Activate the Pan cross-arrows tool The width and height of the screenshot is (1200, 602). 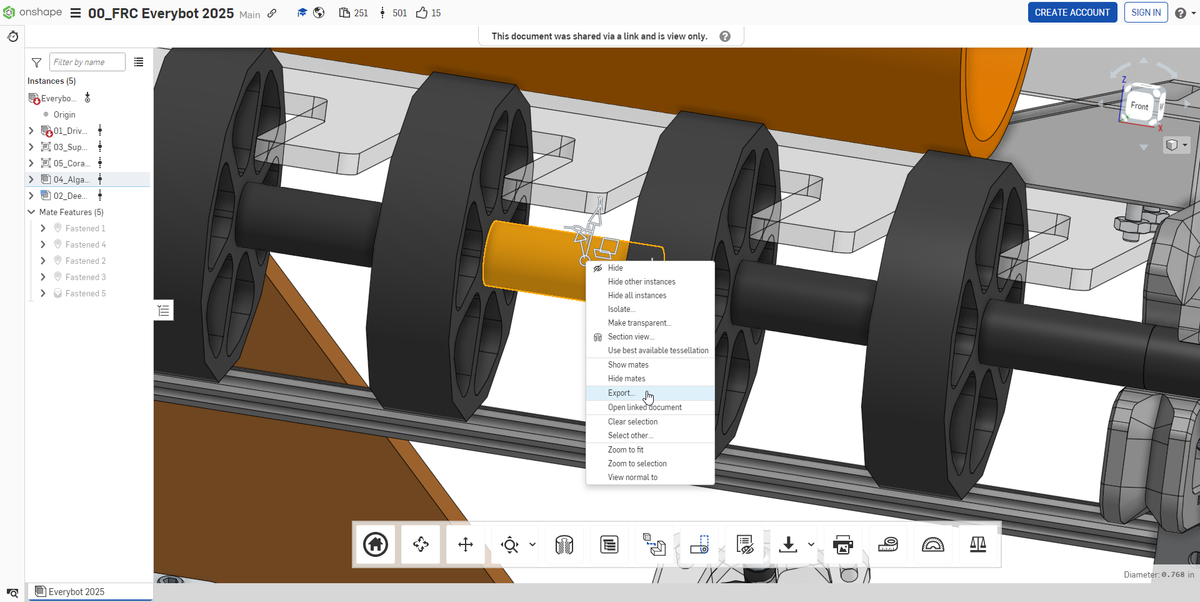(x=465, y=545)
